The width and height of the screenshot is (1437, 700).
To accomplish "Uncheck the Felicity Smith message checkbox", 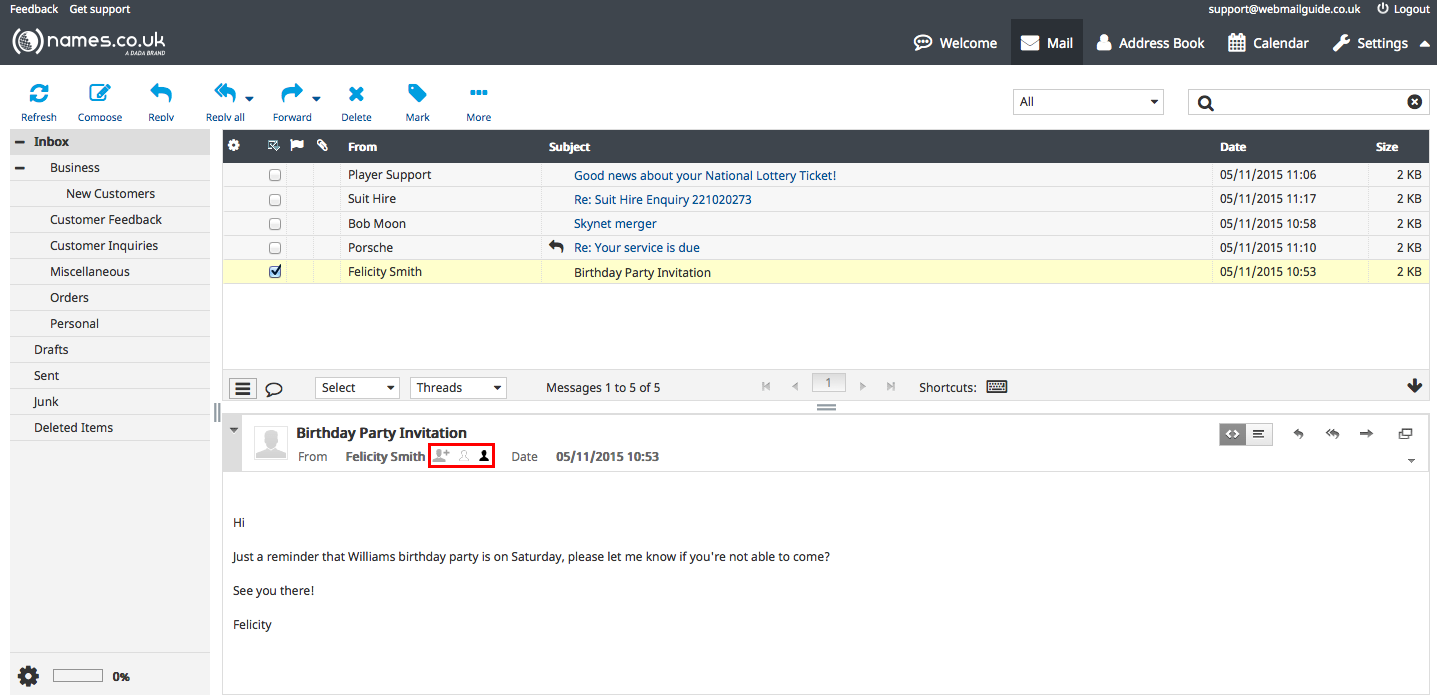I will 275,271.
